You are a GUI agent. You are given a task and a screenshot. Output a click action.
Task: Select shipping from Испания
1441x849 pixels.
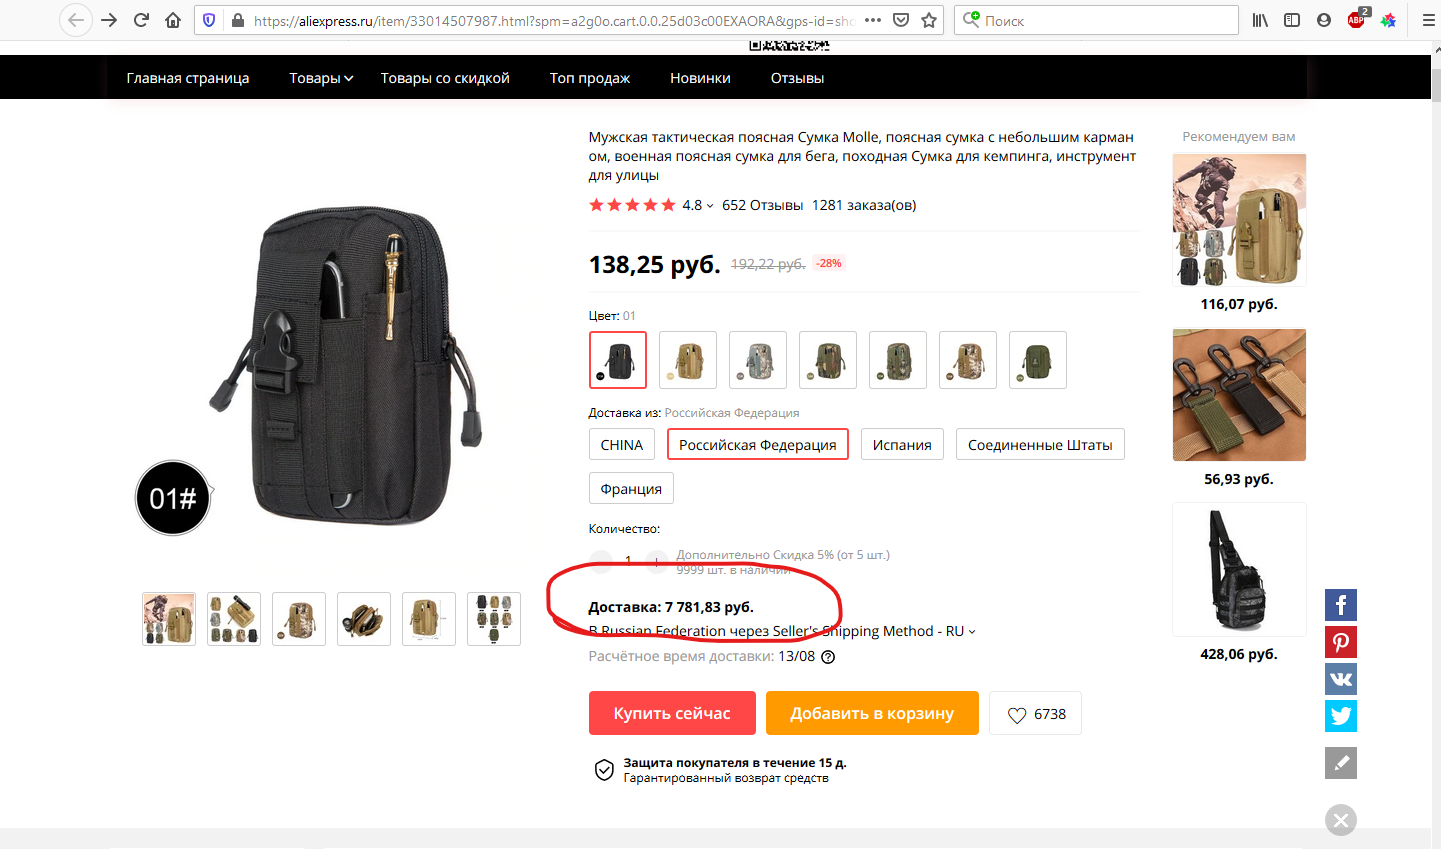(901, 445)
